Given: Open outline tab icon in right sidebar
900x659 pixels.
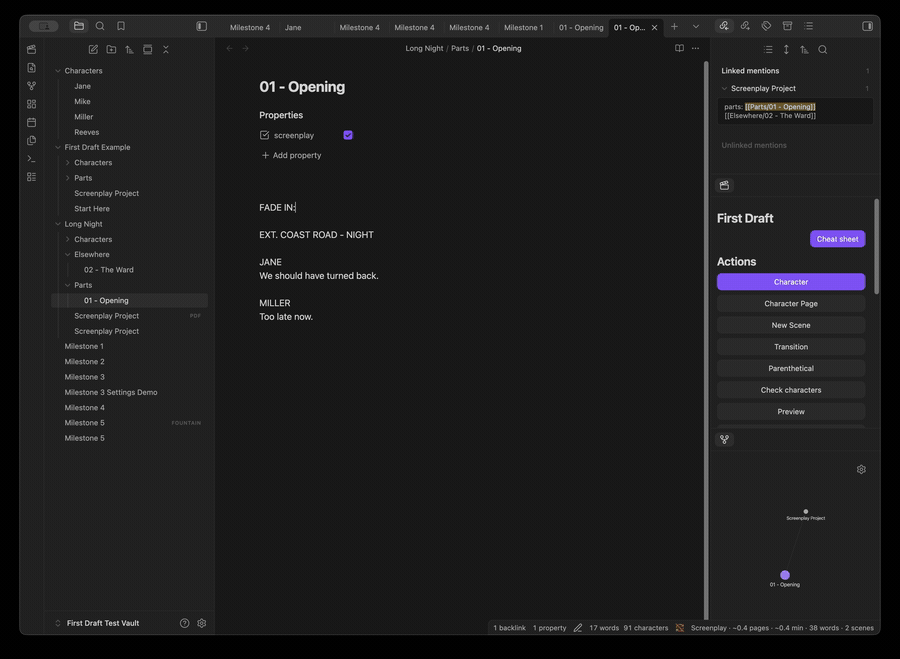Looking at the screenshot, I should pos(809,26).
